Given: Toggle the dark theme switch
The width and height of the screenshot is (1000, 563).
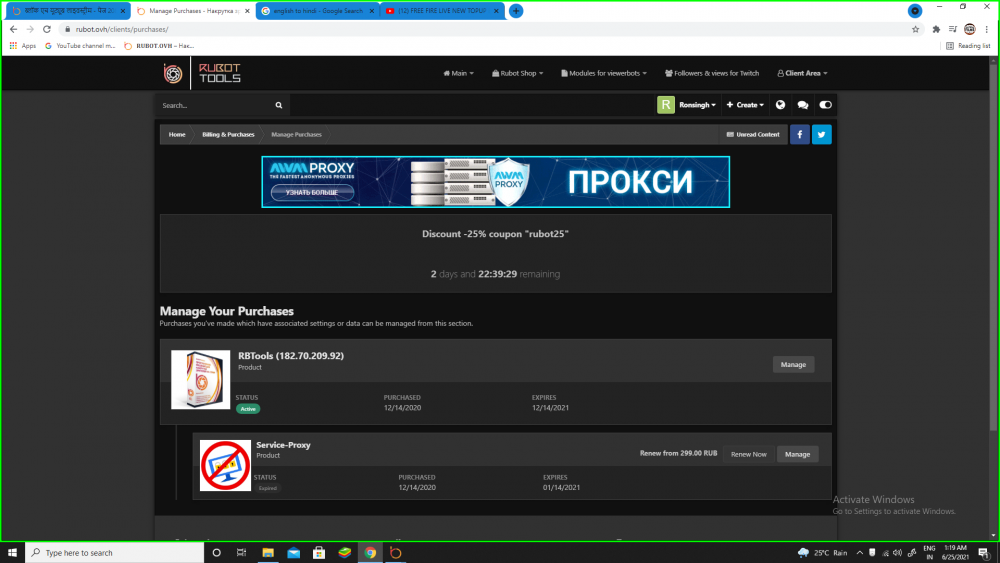Looking at the screenshot, I should (825, 105).
